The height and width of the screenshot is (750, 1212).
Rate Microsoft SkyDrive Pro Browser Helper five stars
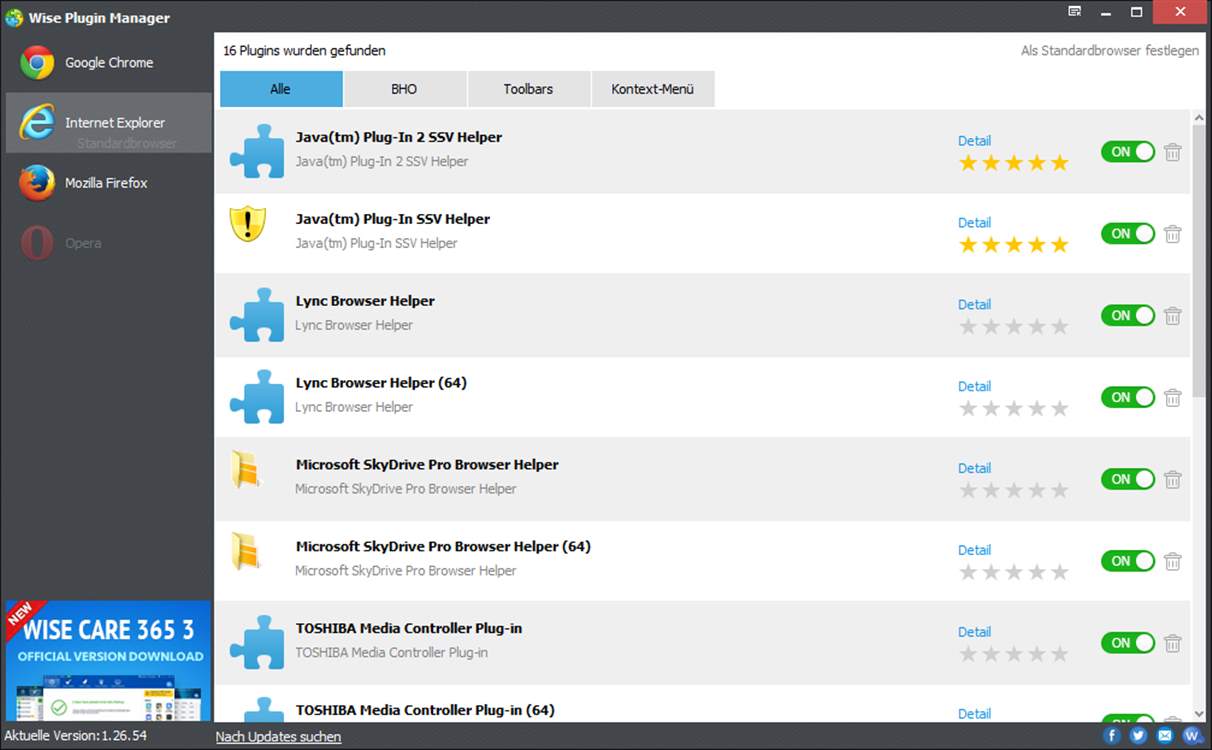tap(1060, 491)
